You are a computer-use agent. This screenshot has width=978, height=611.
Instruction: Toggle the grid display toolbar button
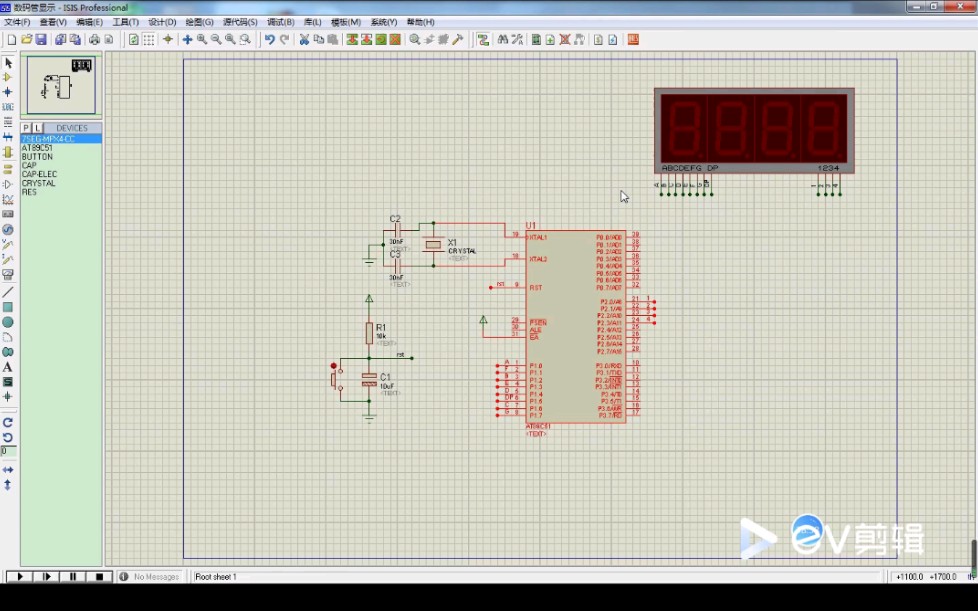[x=148, y=40]
